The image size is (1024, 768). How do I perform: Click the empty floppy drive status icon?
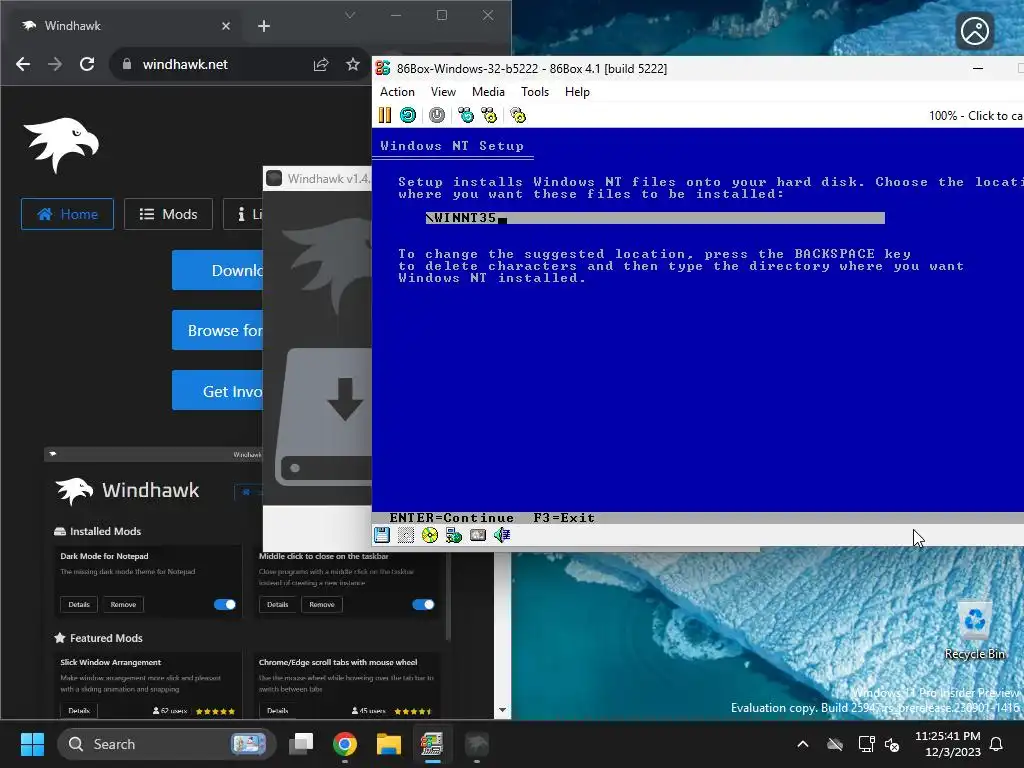406,536
